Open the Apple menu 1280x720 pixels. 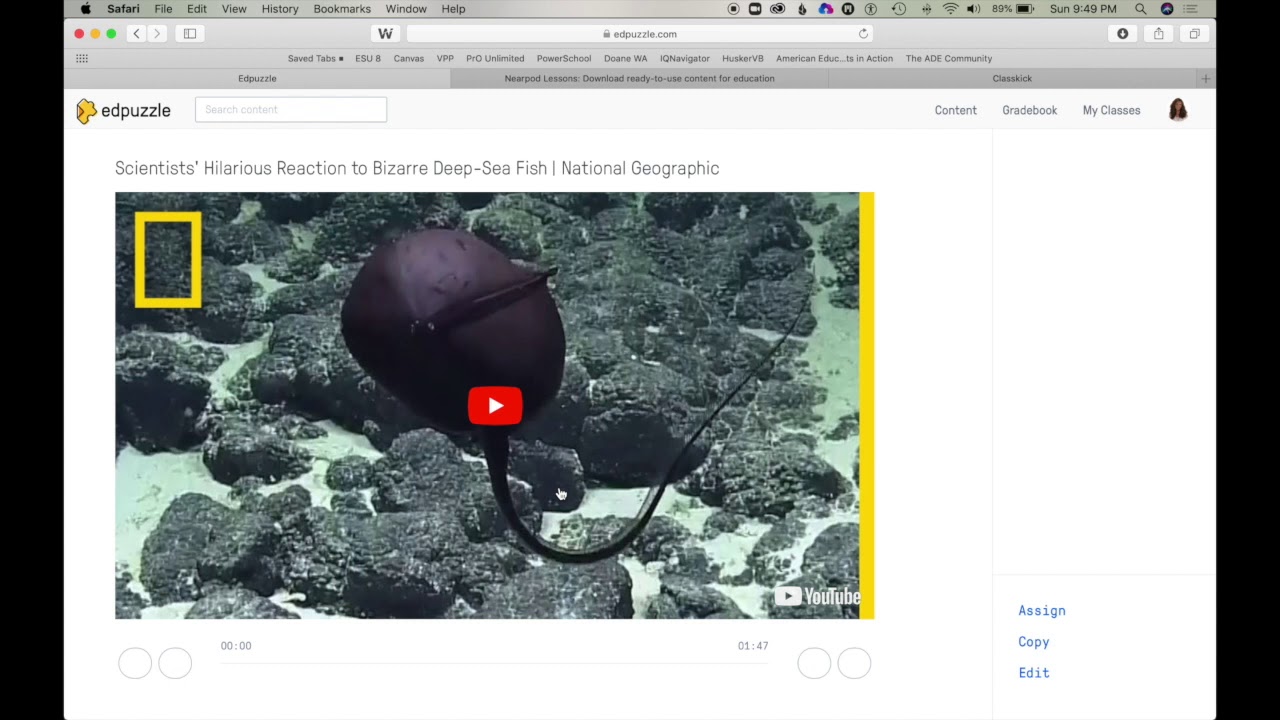point(85,9)
